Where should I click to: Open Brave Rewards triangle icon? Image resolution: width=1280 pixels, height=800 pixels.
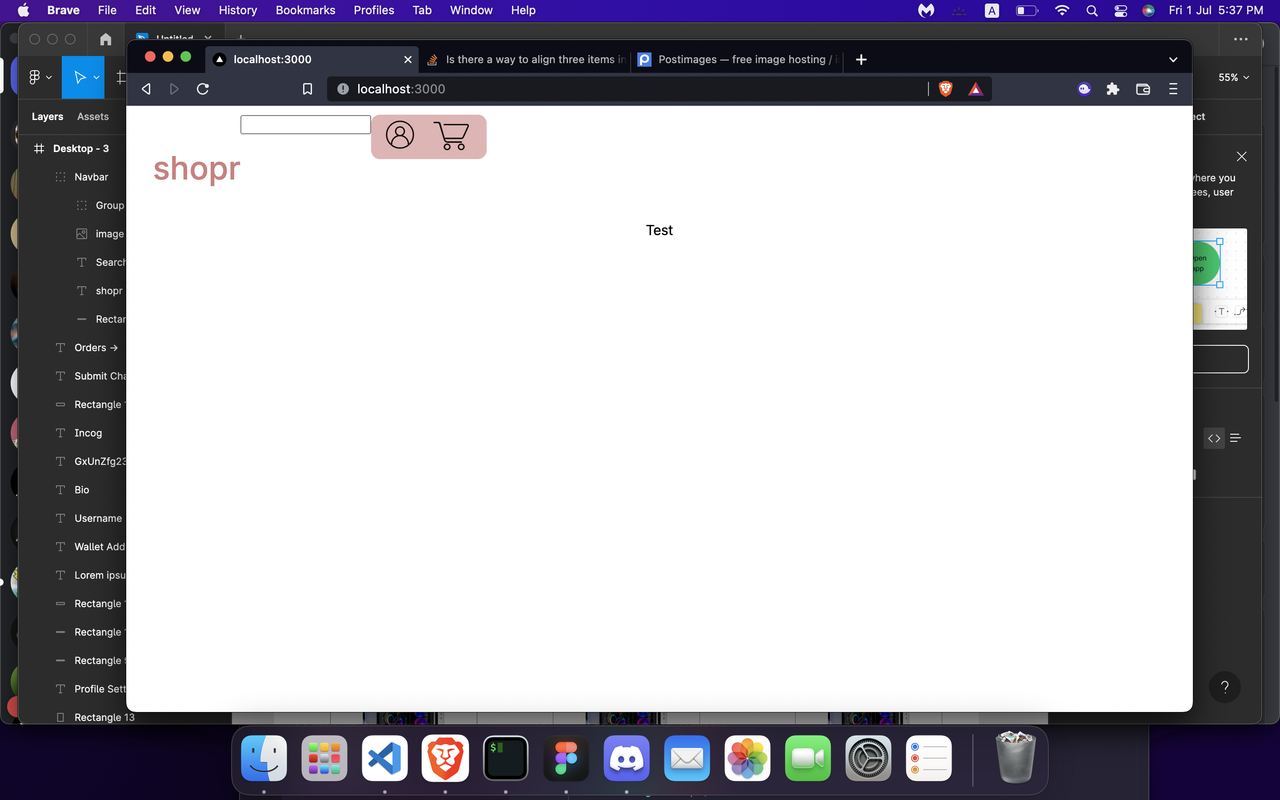(976, 89)
